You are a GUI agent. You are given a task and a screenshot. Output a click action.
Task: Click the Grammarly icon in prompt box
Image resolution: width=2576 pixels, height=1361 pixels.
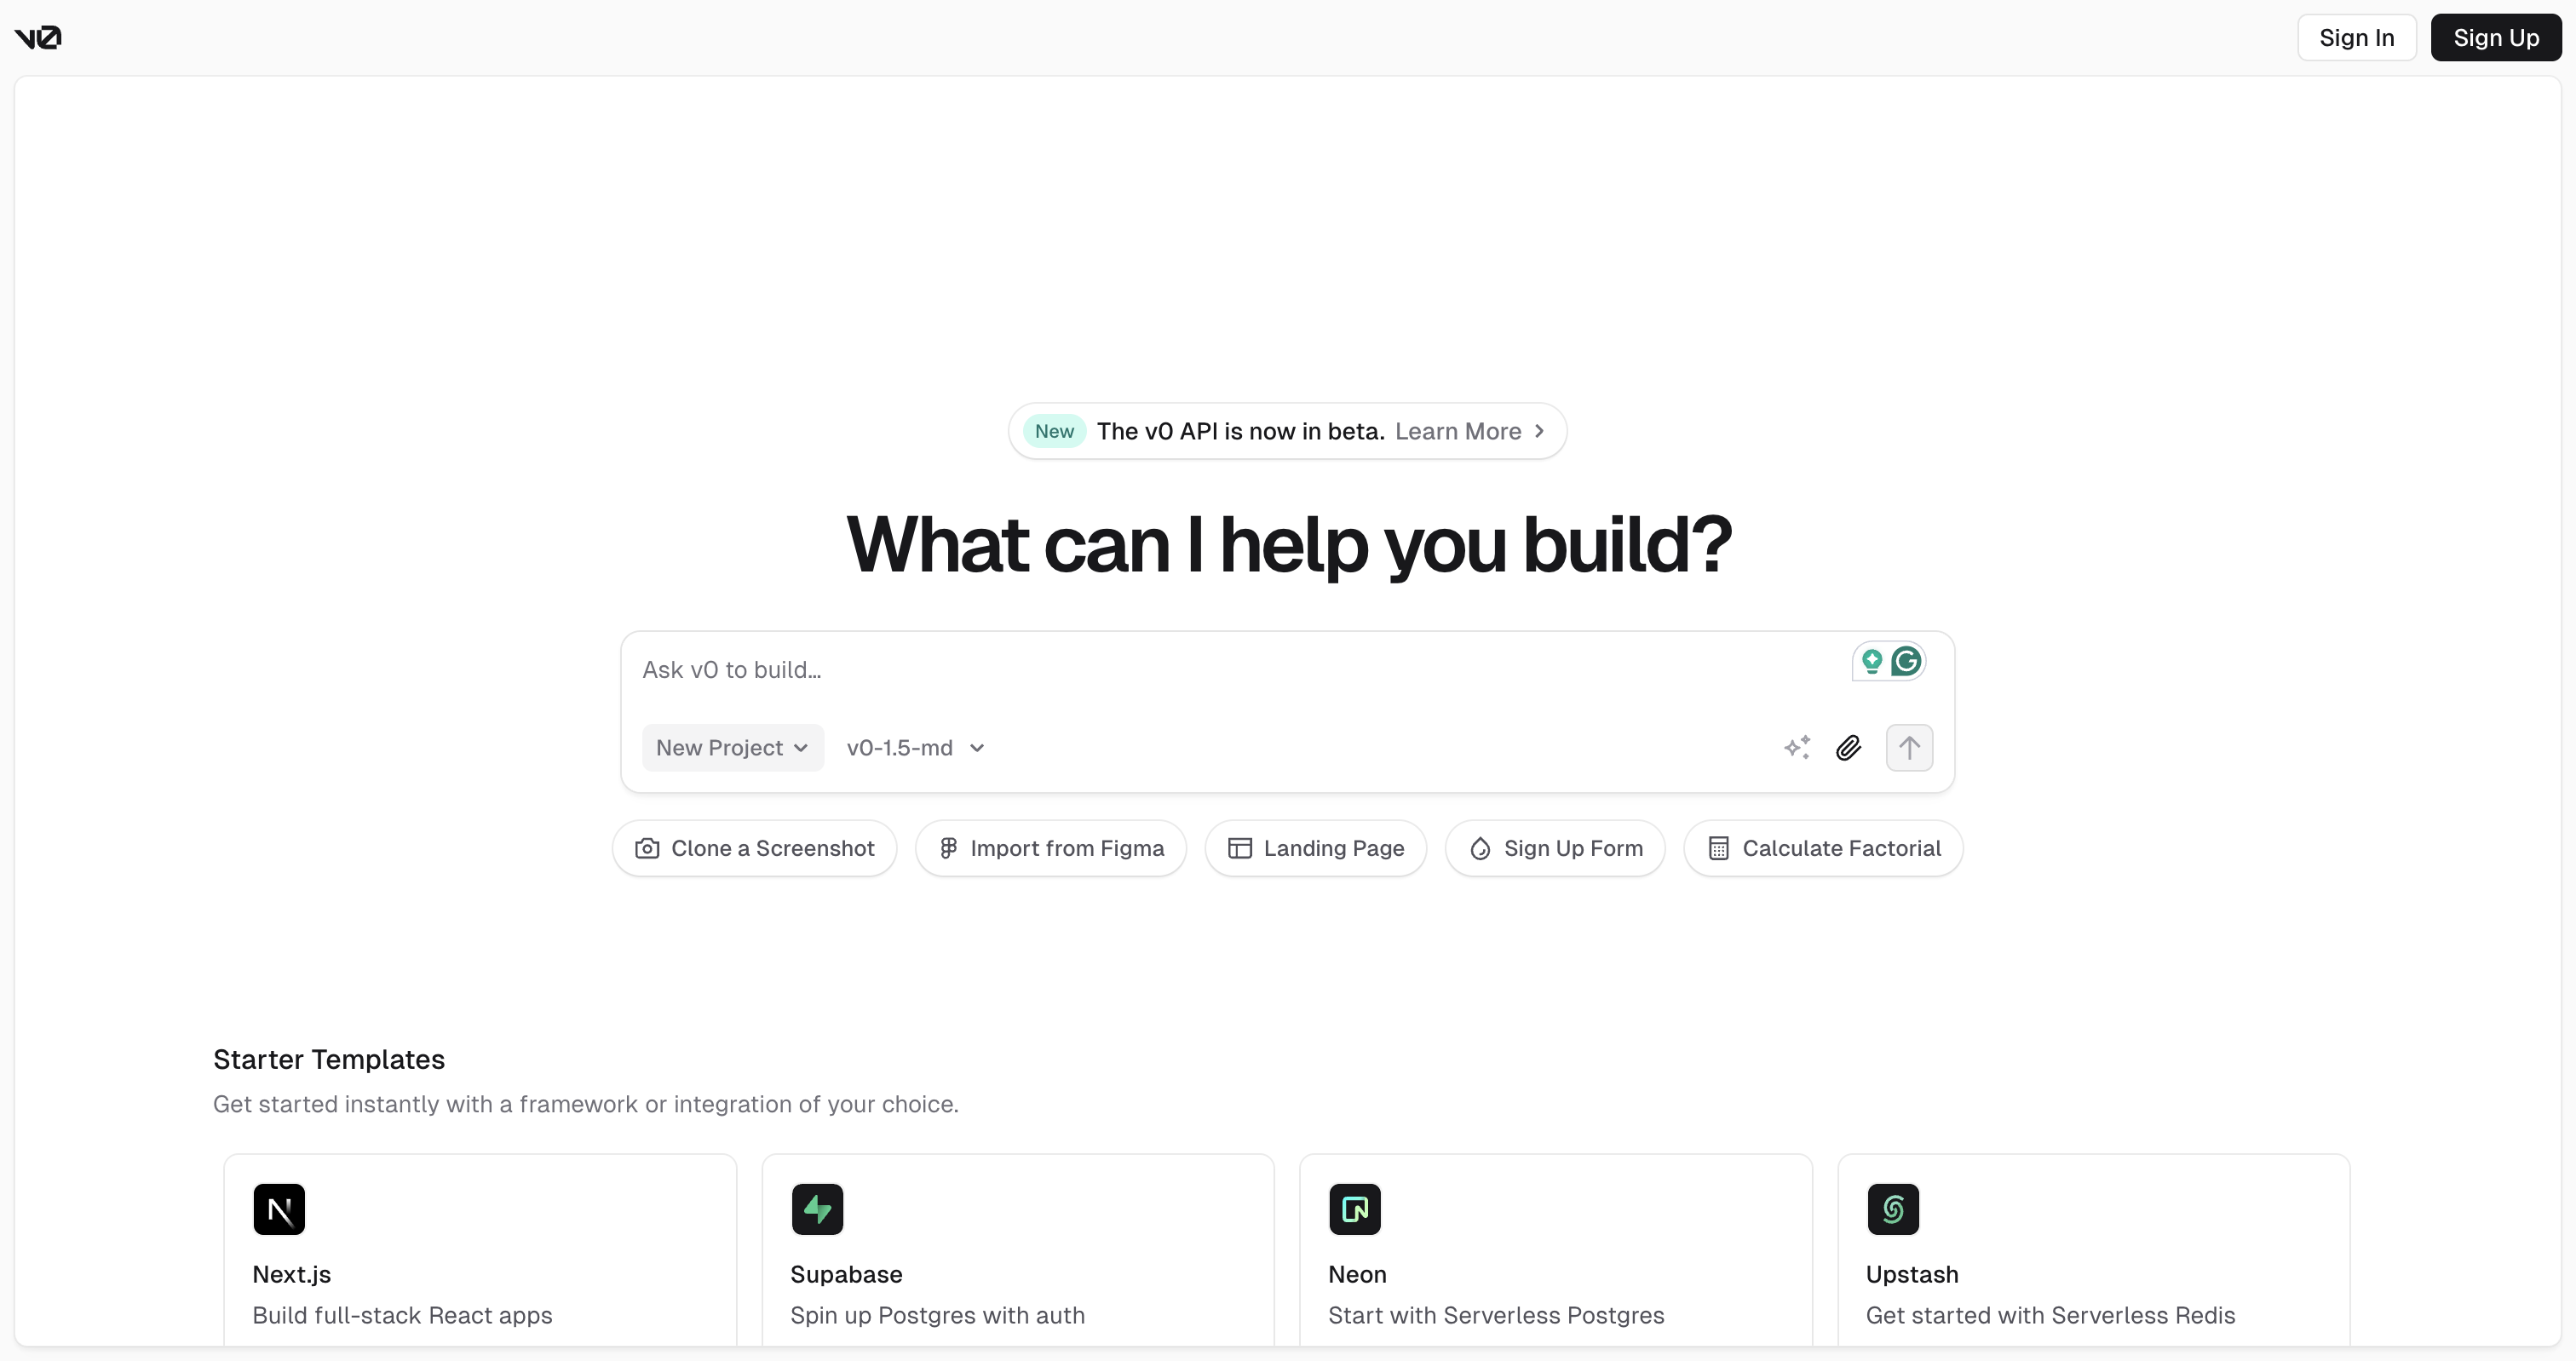click(x=1906, y=661)
